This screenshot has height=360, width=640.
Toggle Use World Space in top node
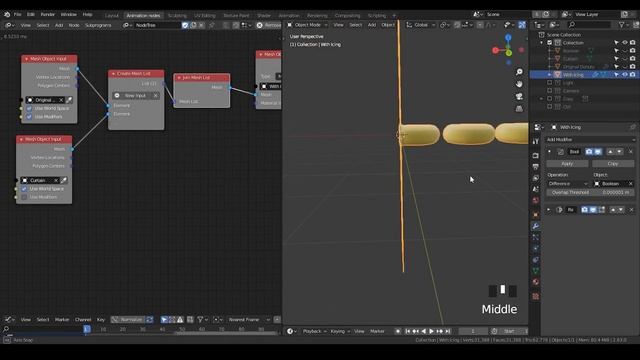29,109
